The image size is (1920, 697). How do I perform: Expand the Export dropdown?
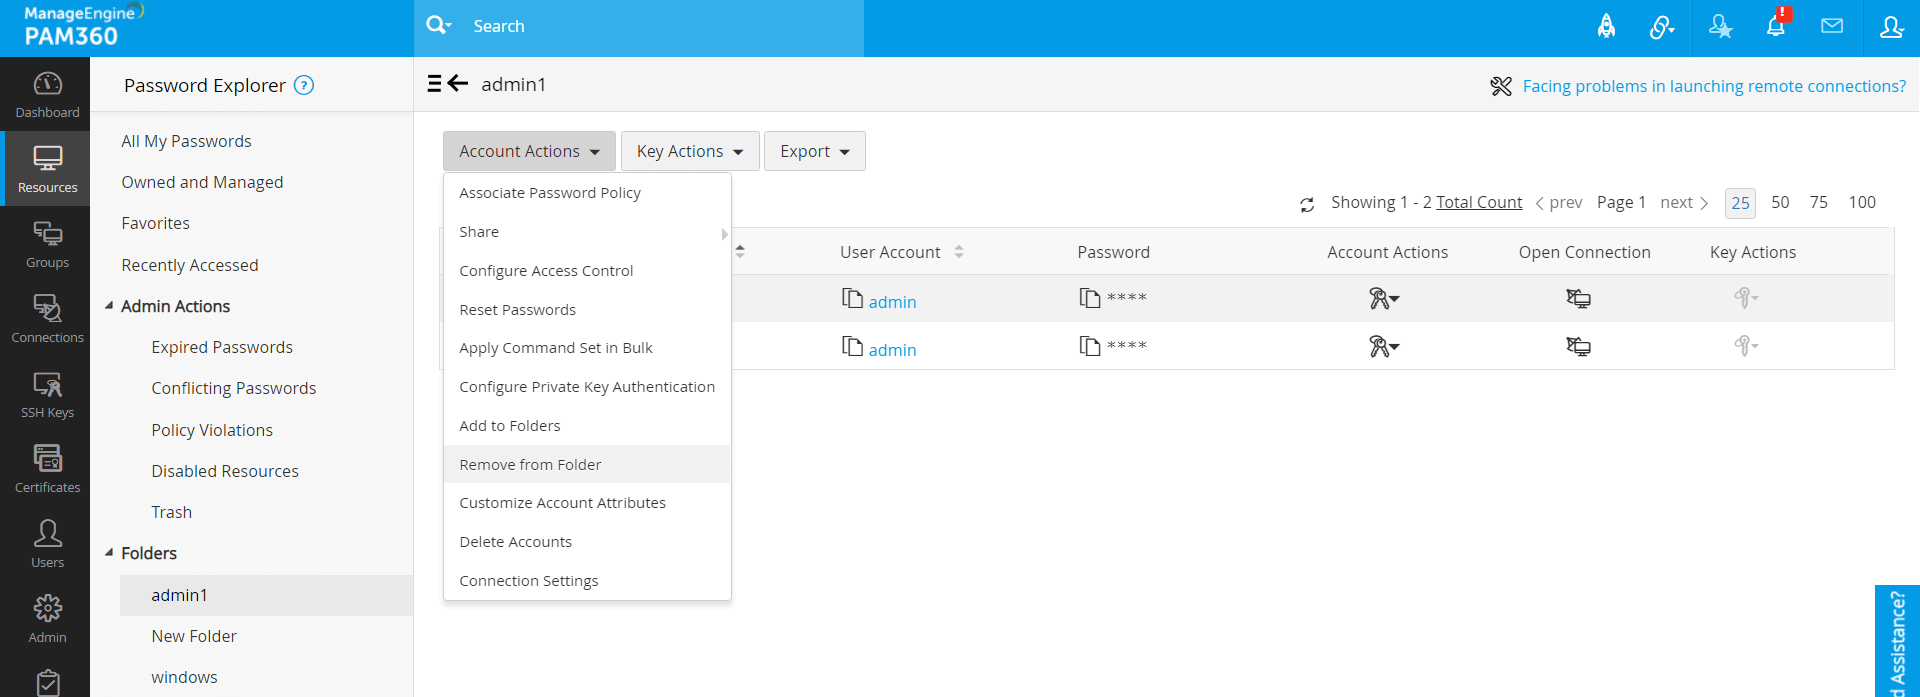tap(814, 151)
